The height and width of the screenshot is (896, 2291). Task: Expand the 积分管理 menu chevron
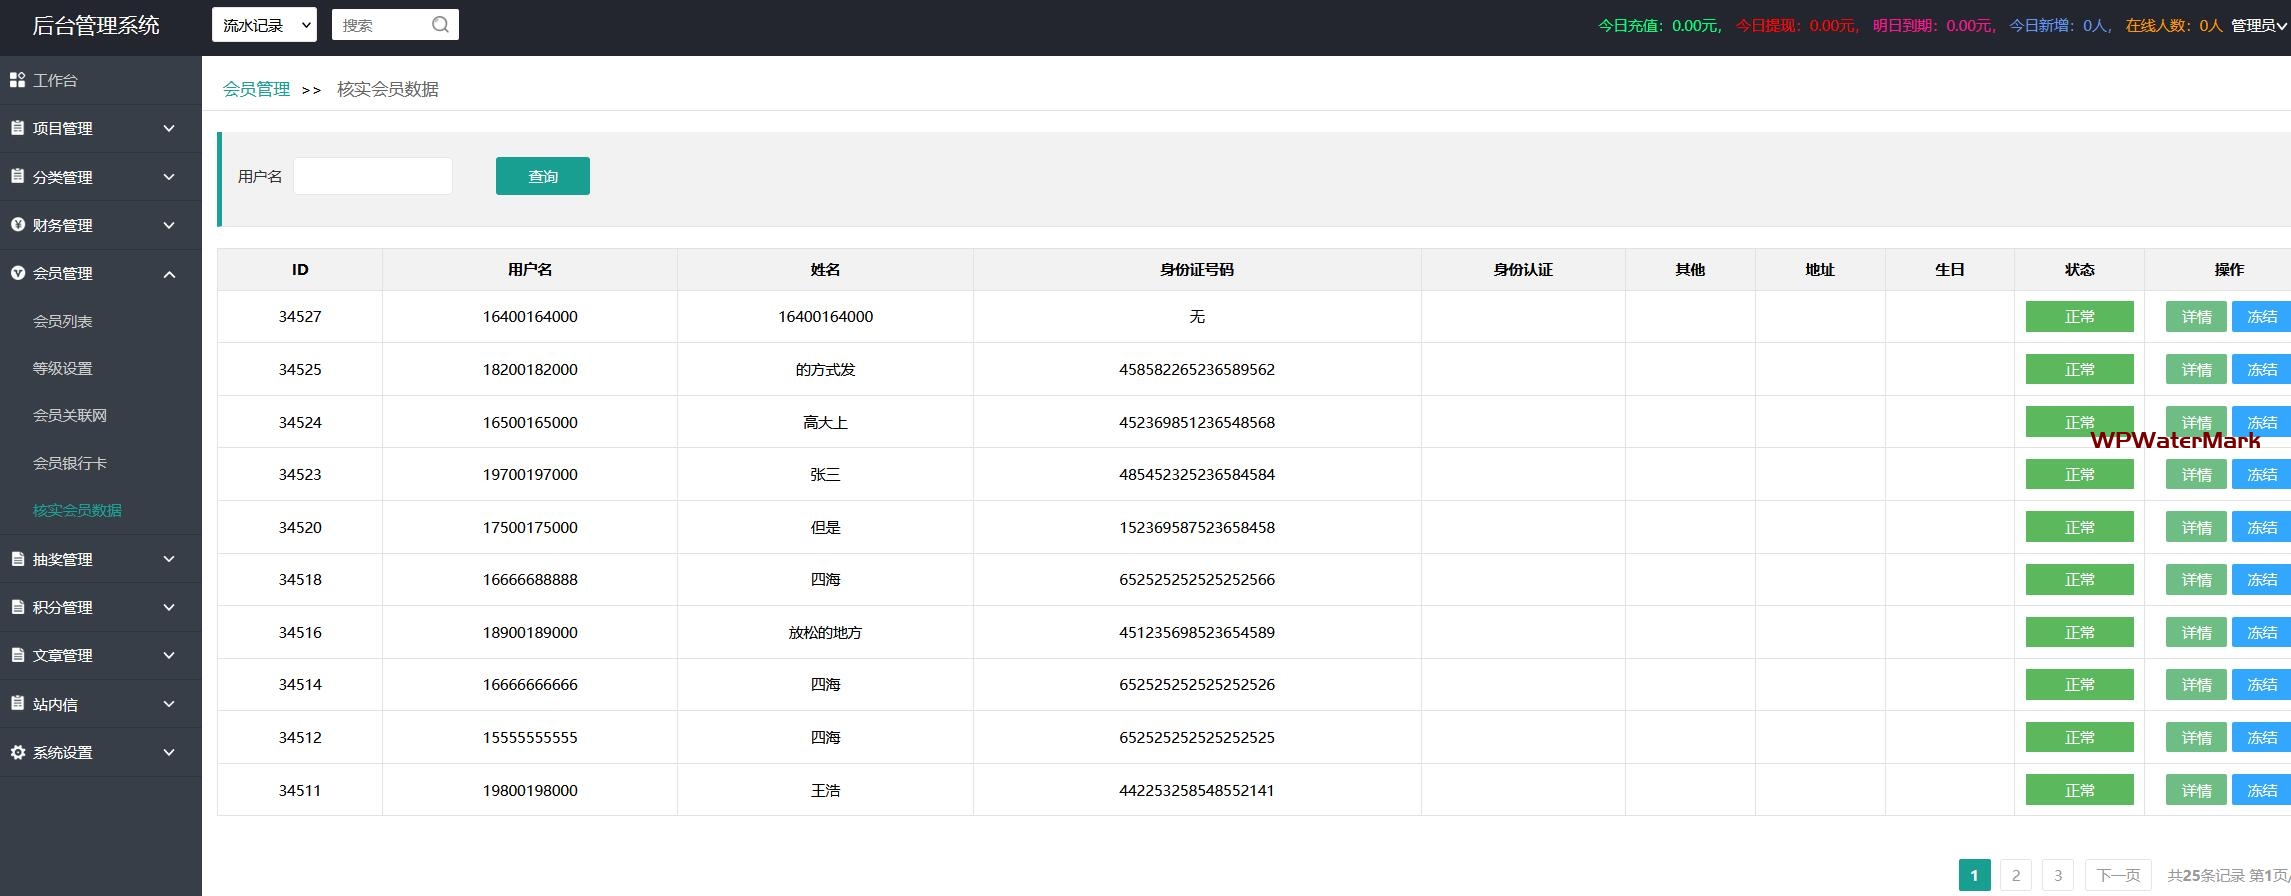click(x=169, y=608)
